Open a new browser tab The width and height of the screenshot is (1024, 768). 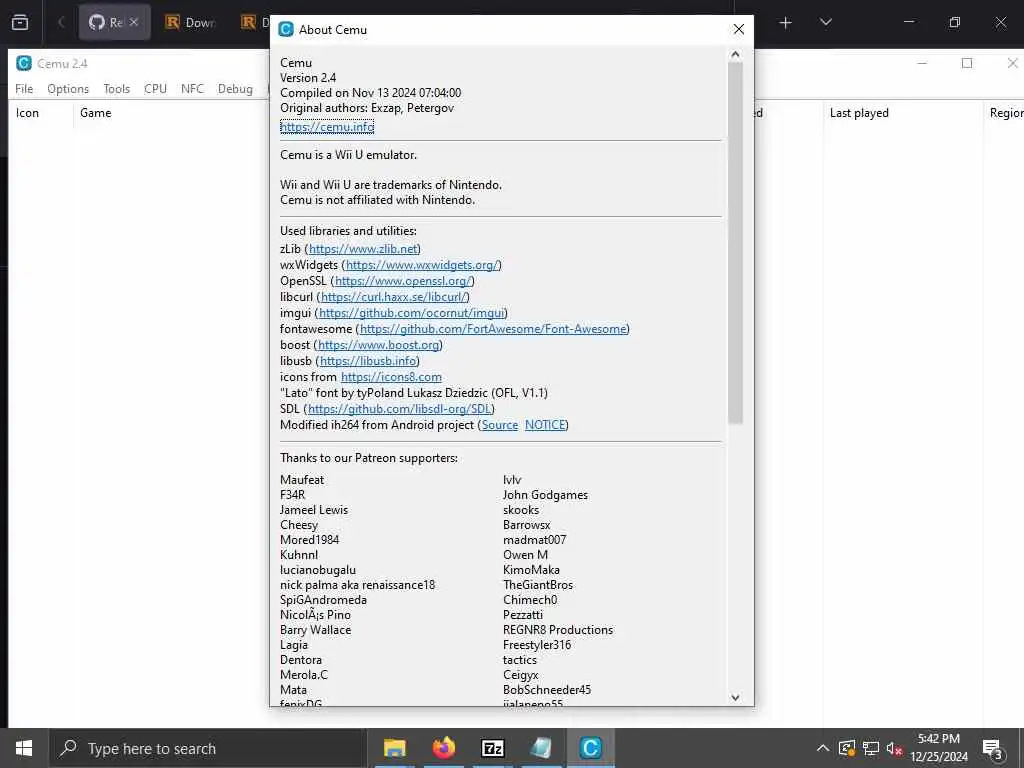click(x=786, y=23)
